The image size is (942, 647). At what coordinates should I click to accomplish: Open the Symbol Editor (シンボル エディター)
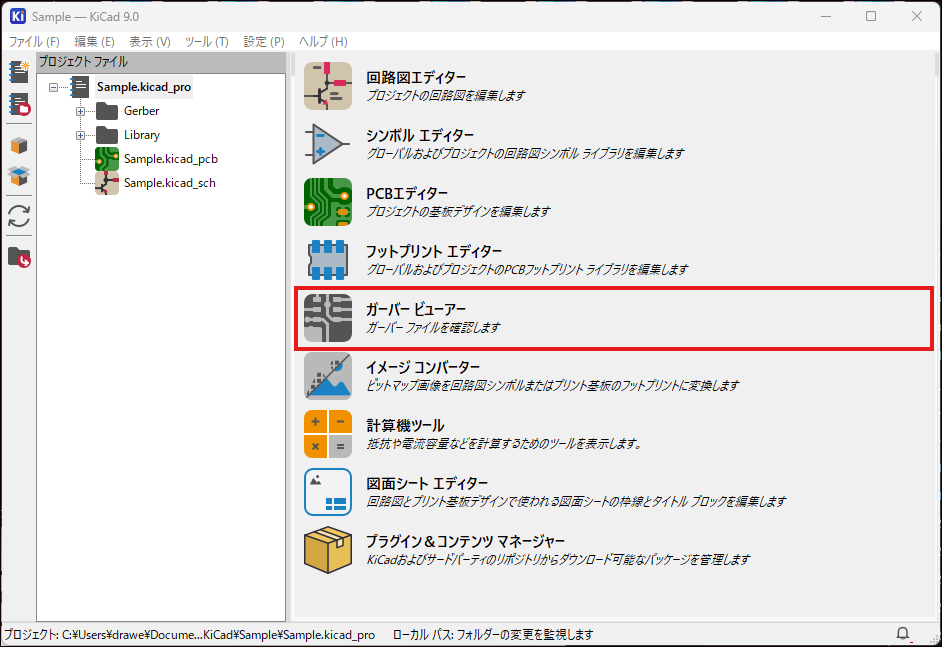point(327,145)
